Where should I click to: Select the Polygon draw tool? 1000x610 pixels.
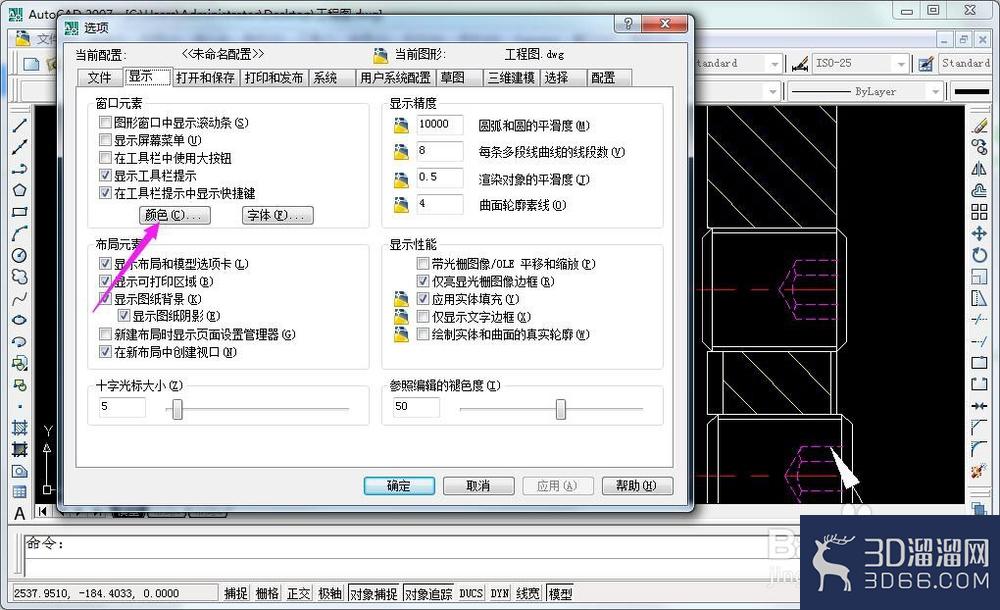[20, 190]
